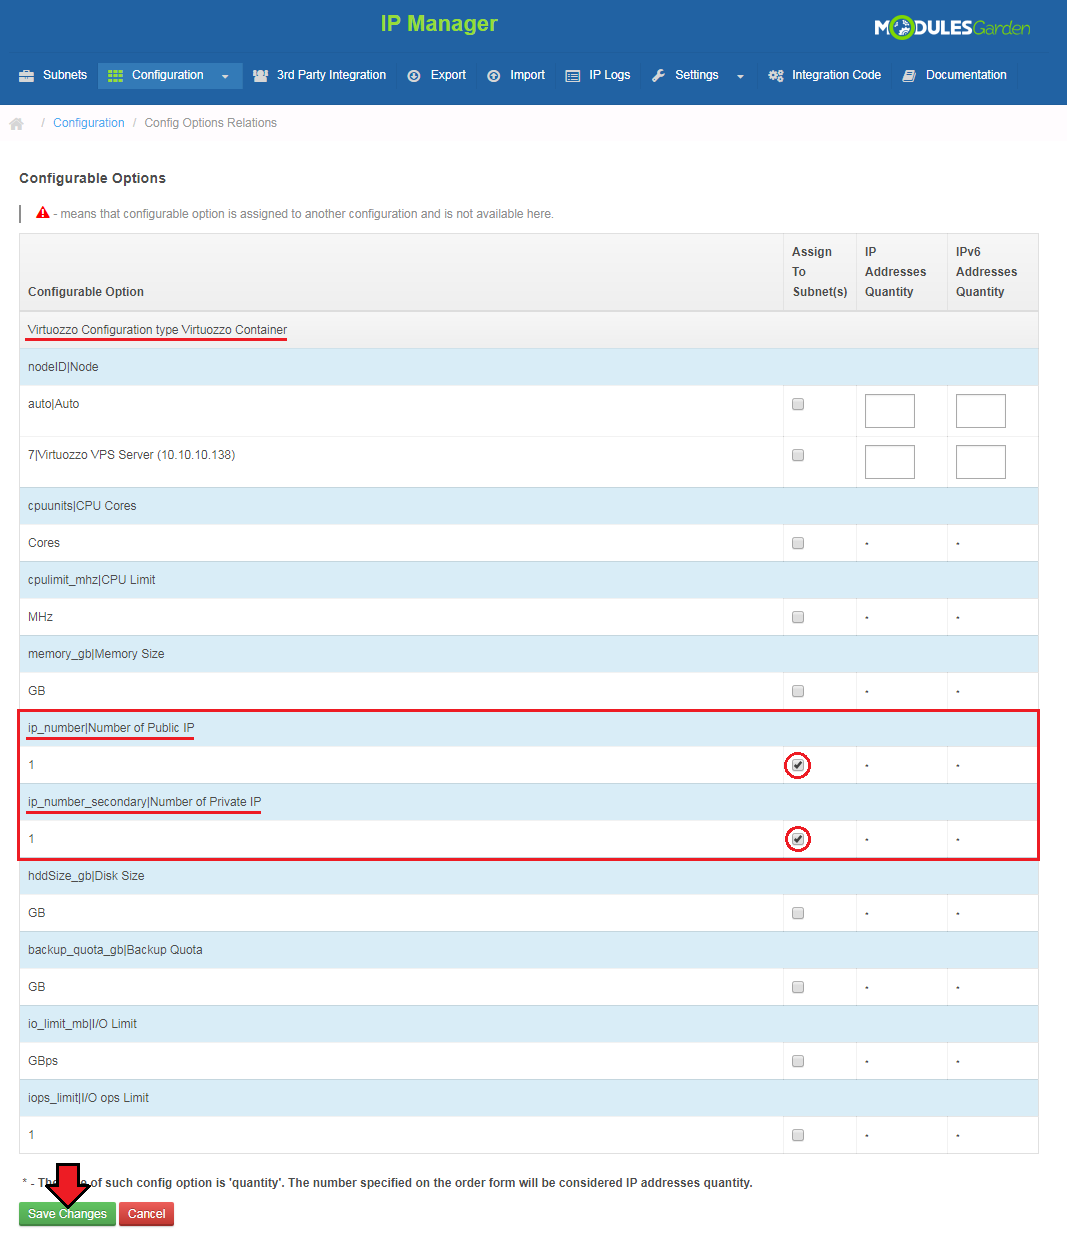
Task: Go to the Import page
Action: (x=516, y=75)
